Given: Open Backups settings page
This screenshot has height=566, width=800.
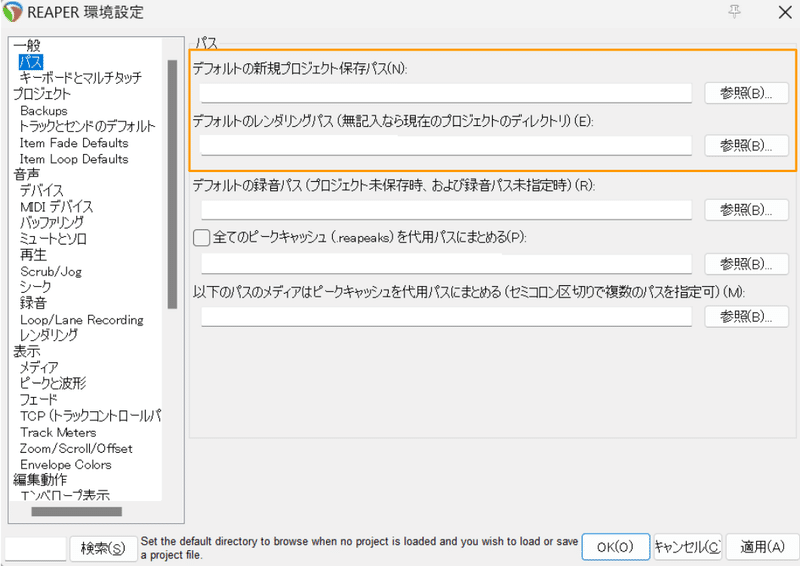Looking at the screenshot, I should [x=43, y=110].
